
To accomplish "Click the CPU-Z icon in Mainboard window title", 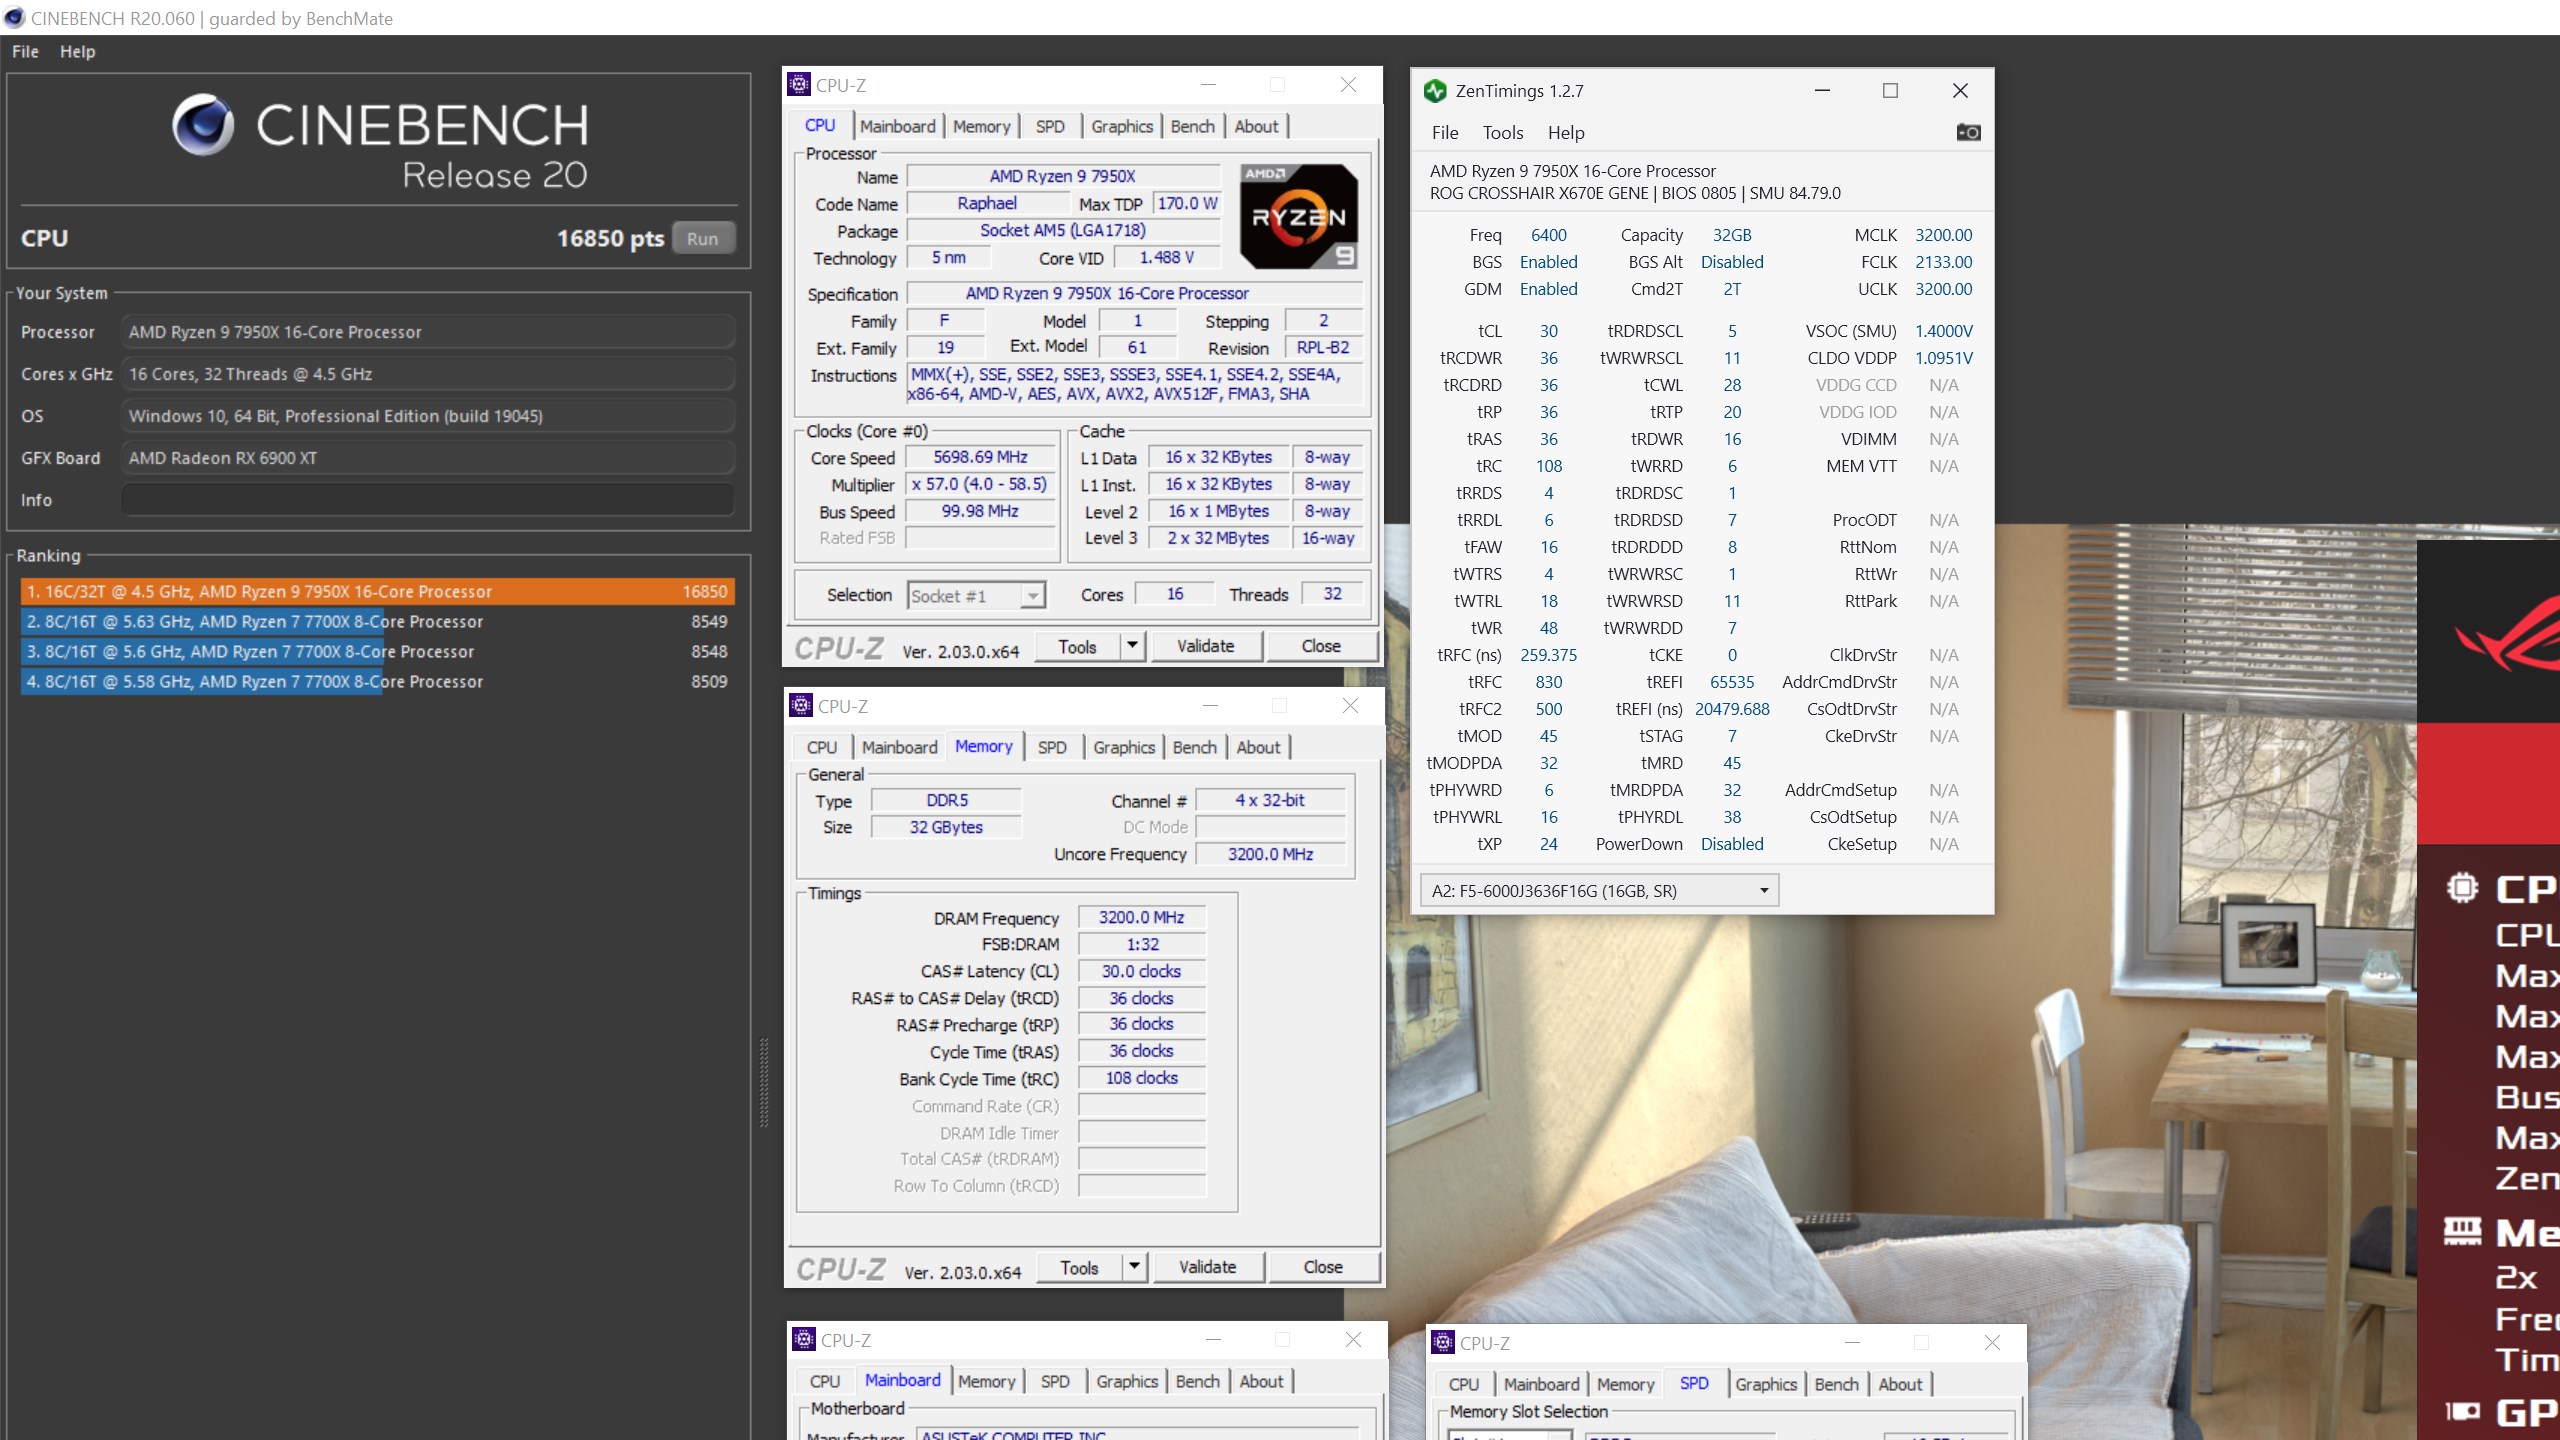I will (x=804, y=1340).
